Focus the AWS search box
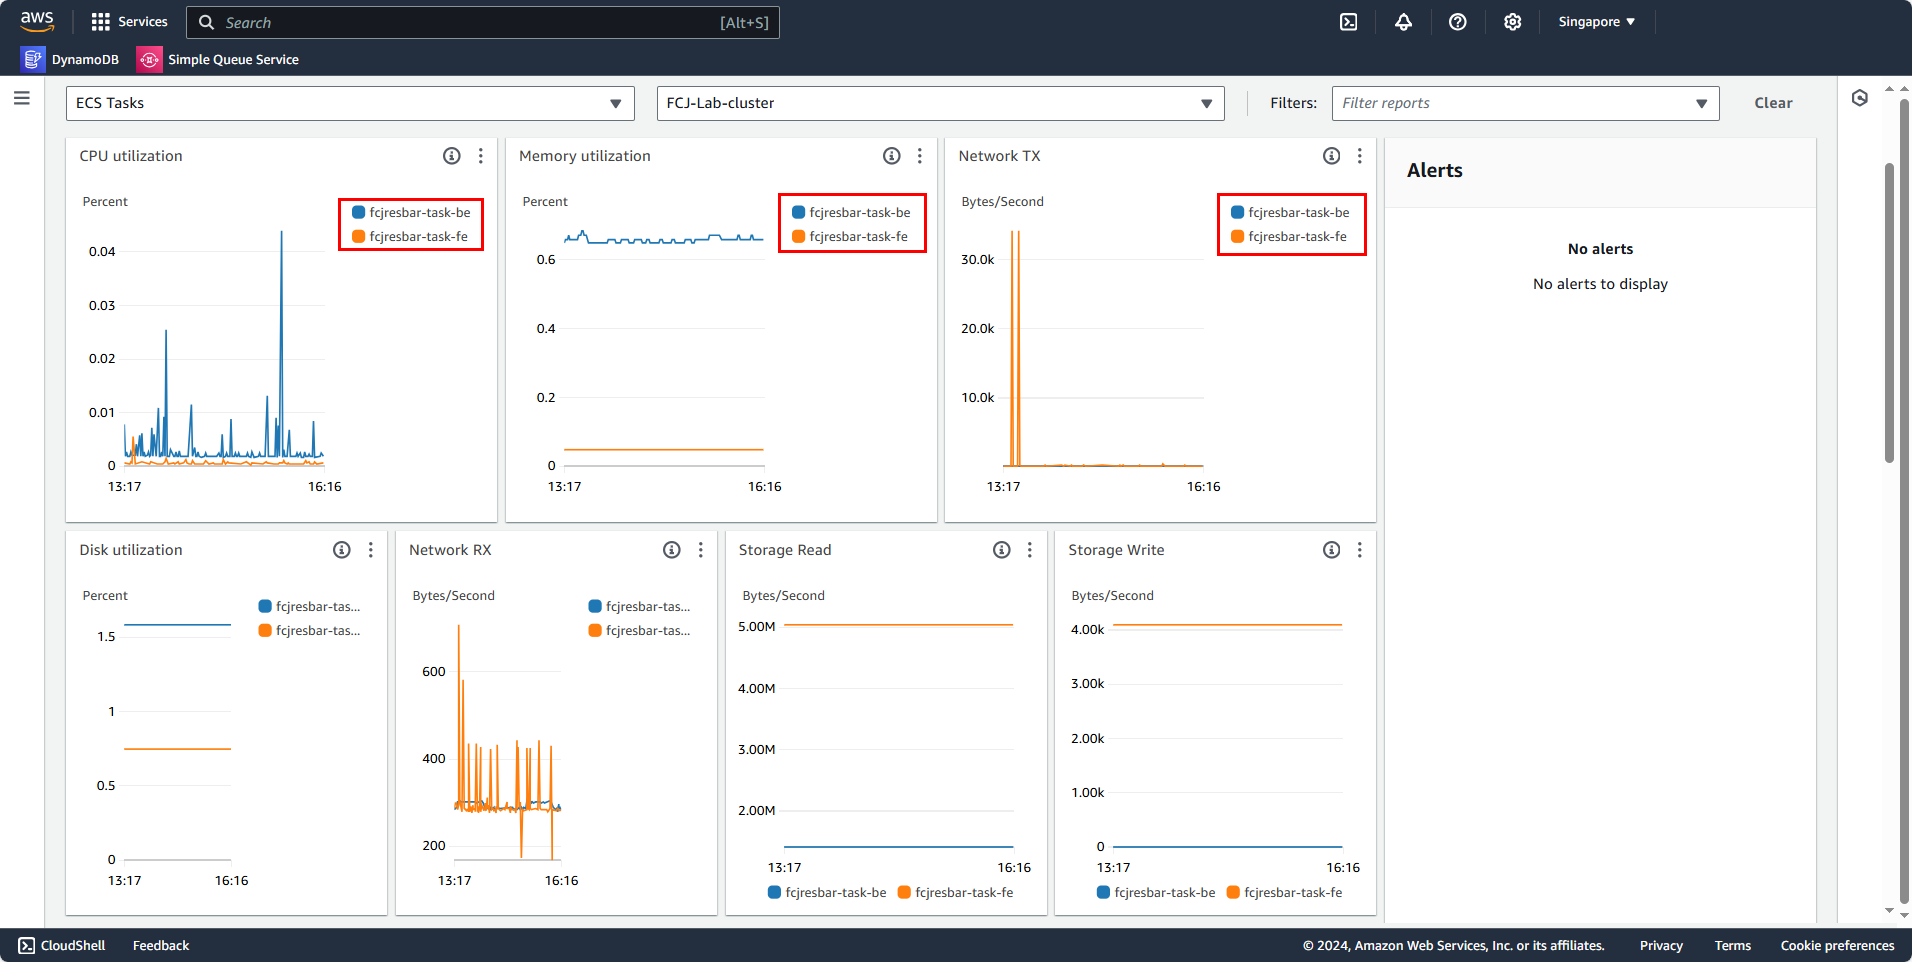 click(x=483, y=22)
